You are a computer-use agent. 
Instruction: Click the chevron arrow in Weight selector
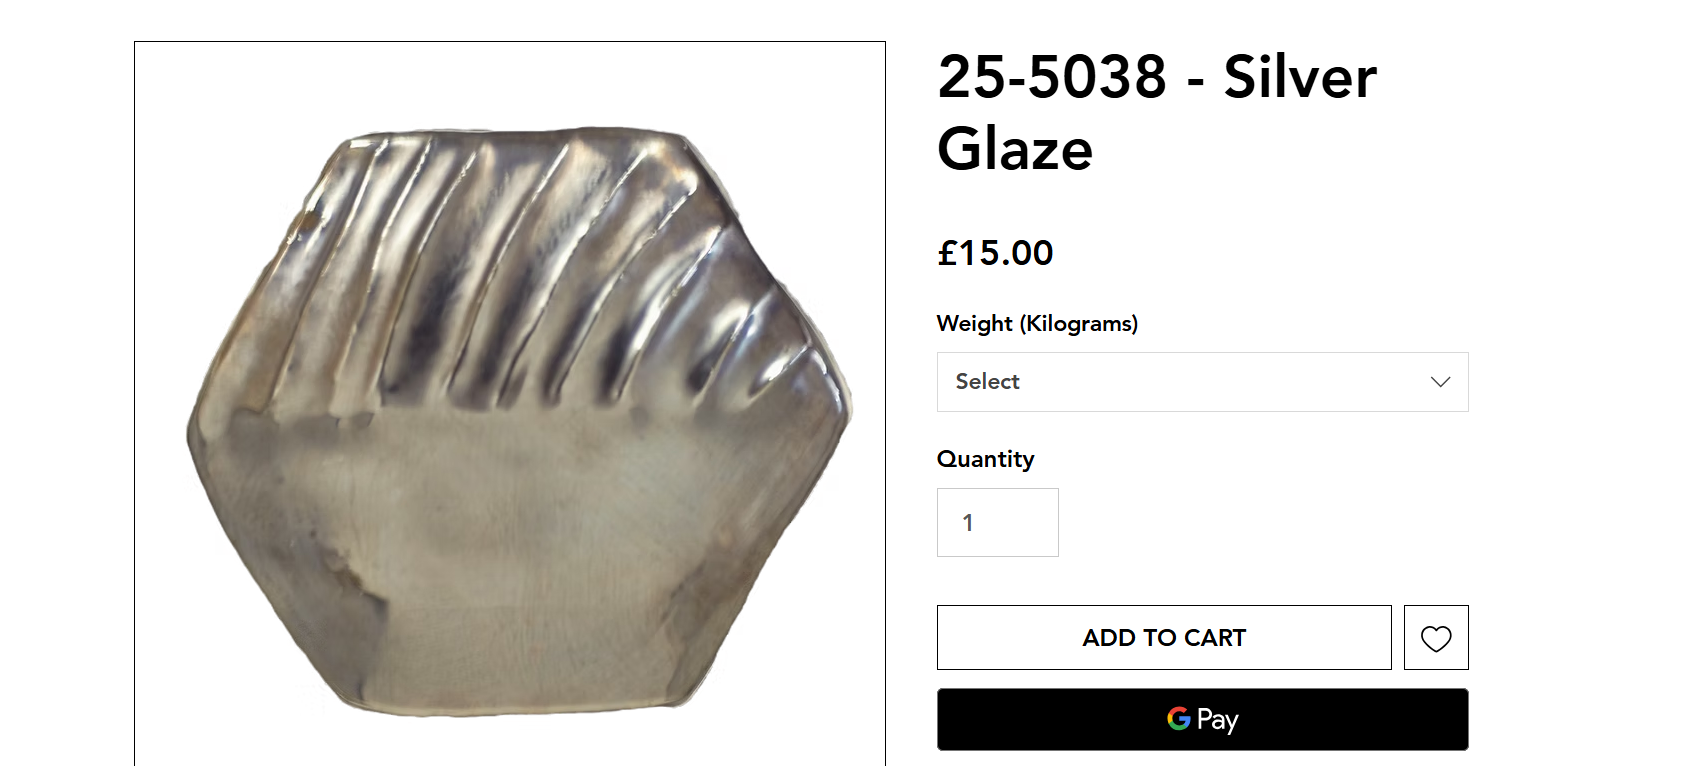pos(1440,382)
